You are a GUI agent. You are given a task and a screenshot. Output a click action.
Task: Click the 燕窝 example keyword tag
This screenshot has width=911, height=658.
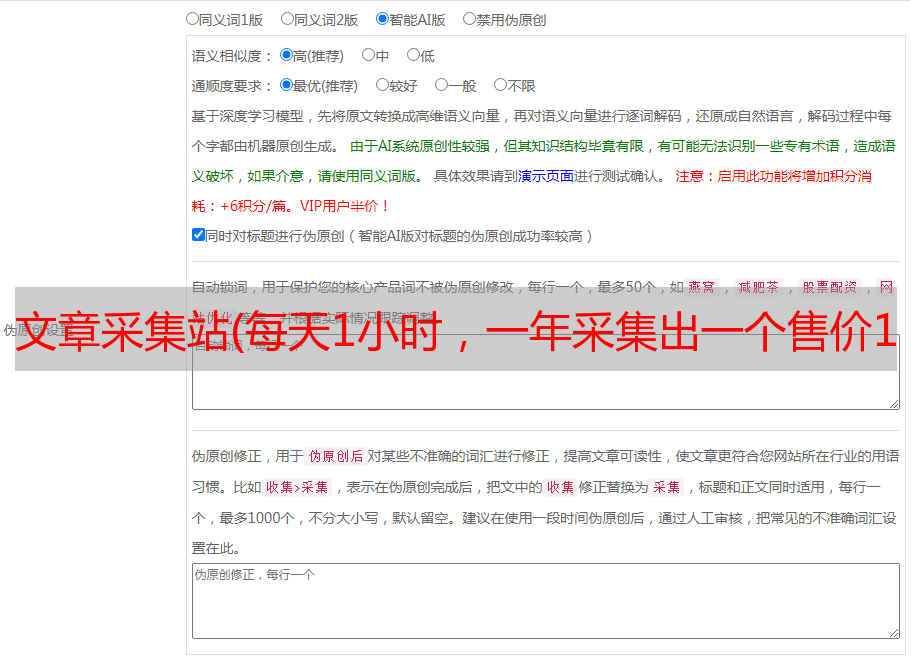(x=701, y=287)
